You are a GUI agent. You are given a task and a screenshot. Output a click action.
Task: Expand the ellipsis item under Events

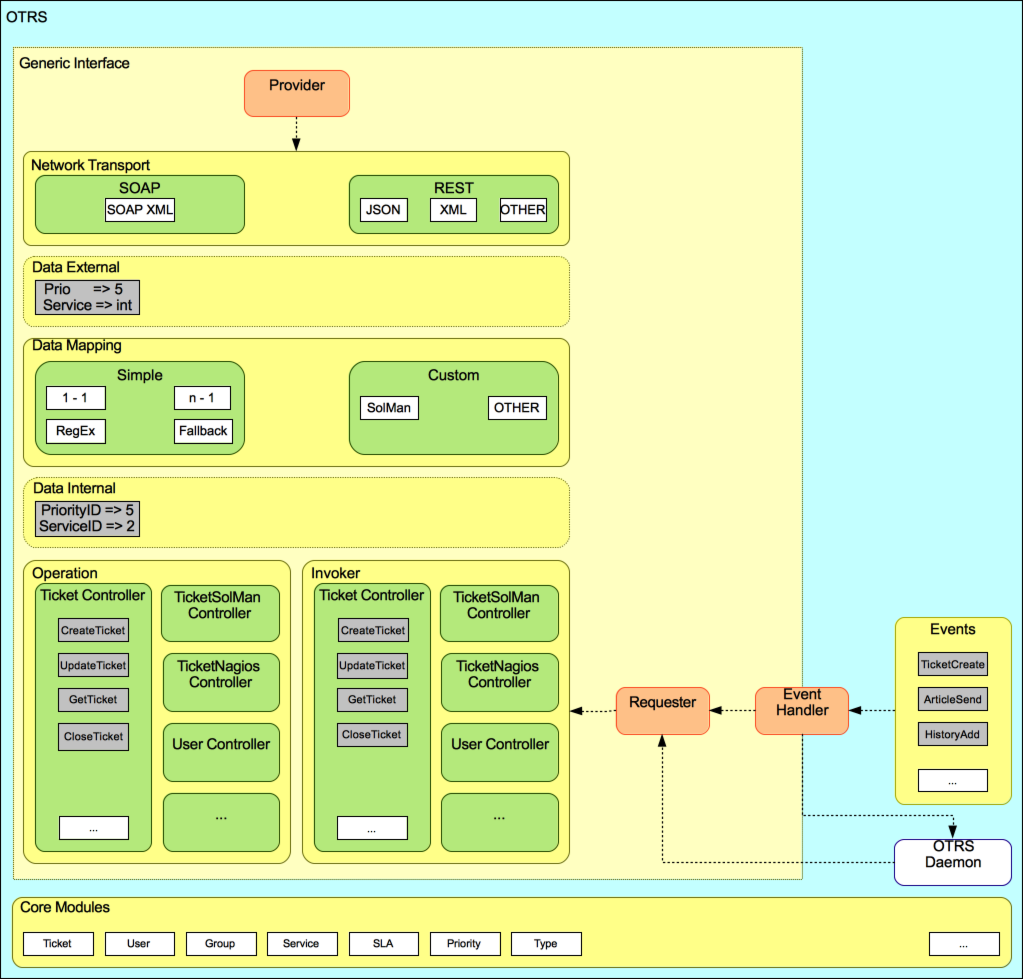coord(952,780)
